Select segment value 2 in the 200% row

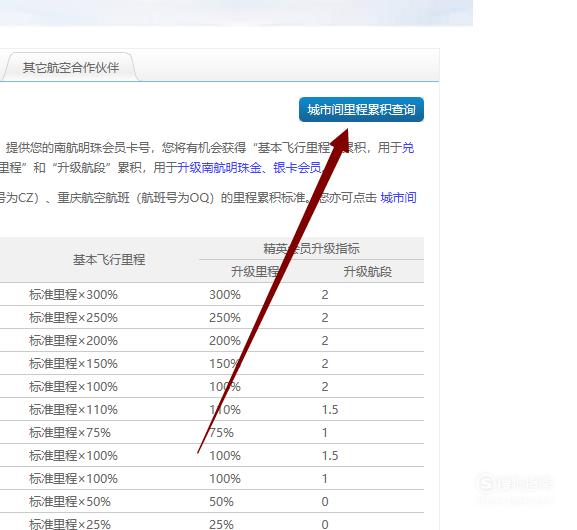(x=325, y=340)
